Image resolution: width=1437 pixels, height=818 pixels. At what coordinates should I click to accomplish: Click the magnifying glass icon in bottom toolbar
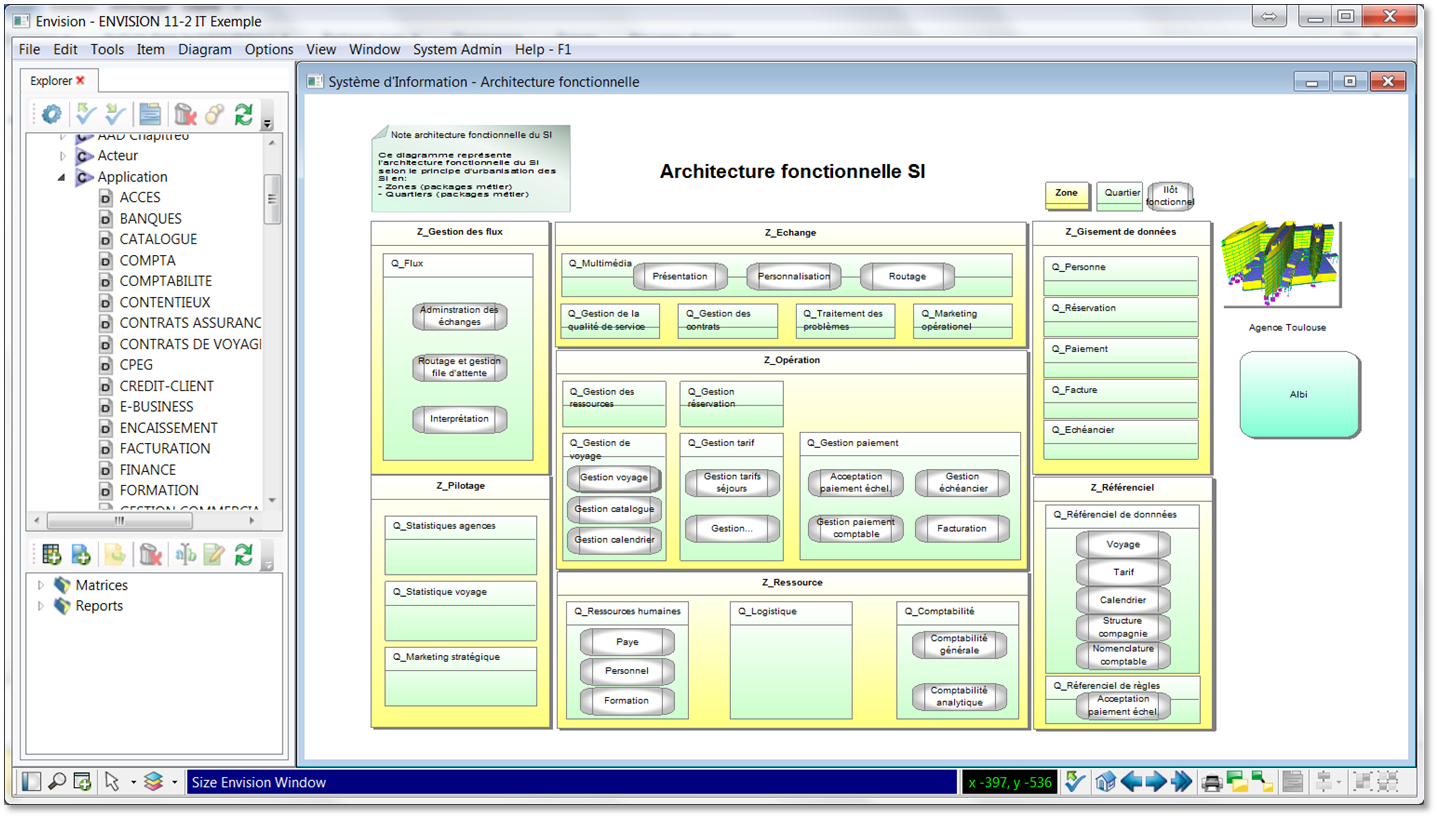click(x=57, y=782)
